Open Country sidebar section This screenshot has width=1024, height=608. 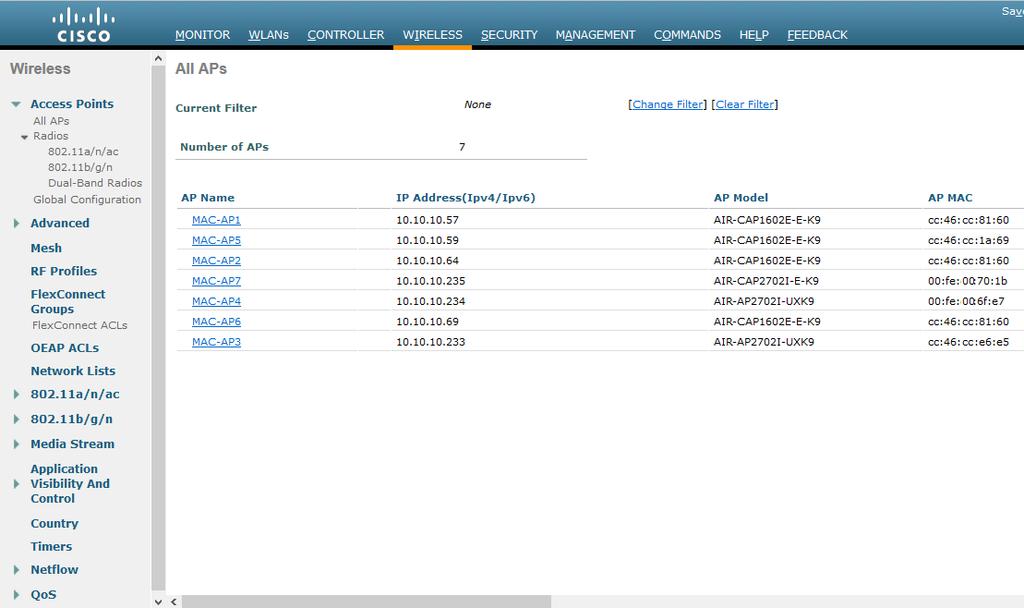point(54,524)
